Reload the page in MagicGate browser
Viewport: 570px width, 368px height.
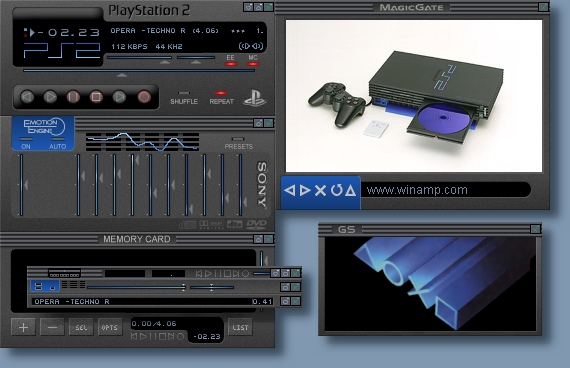(x=336, y=190)
